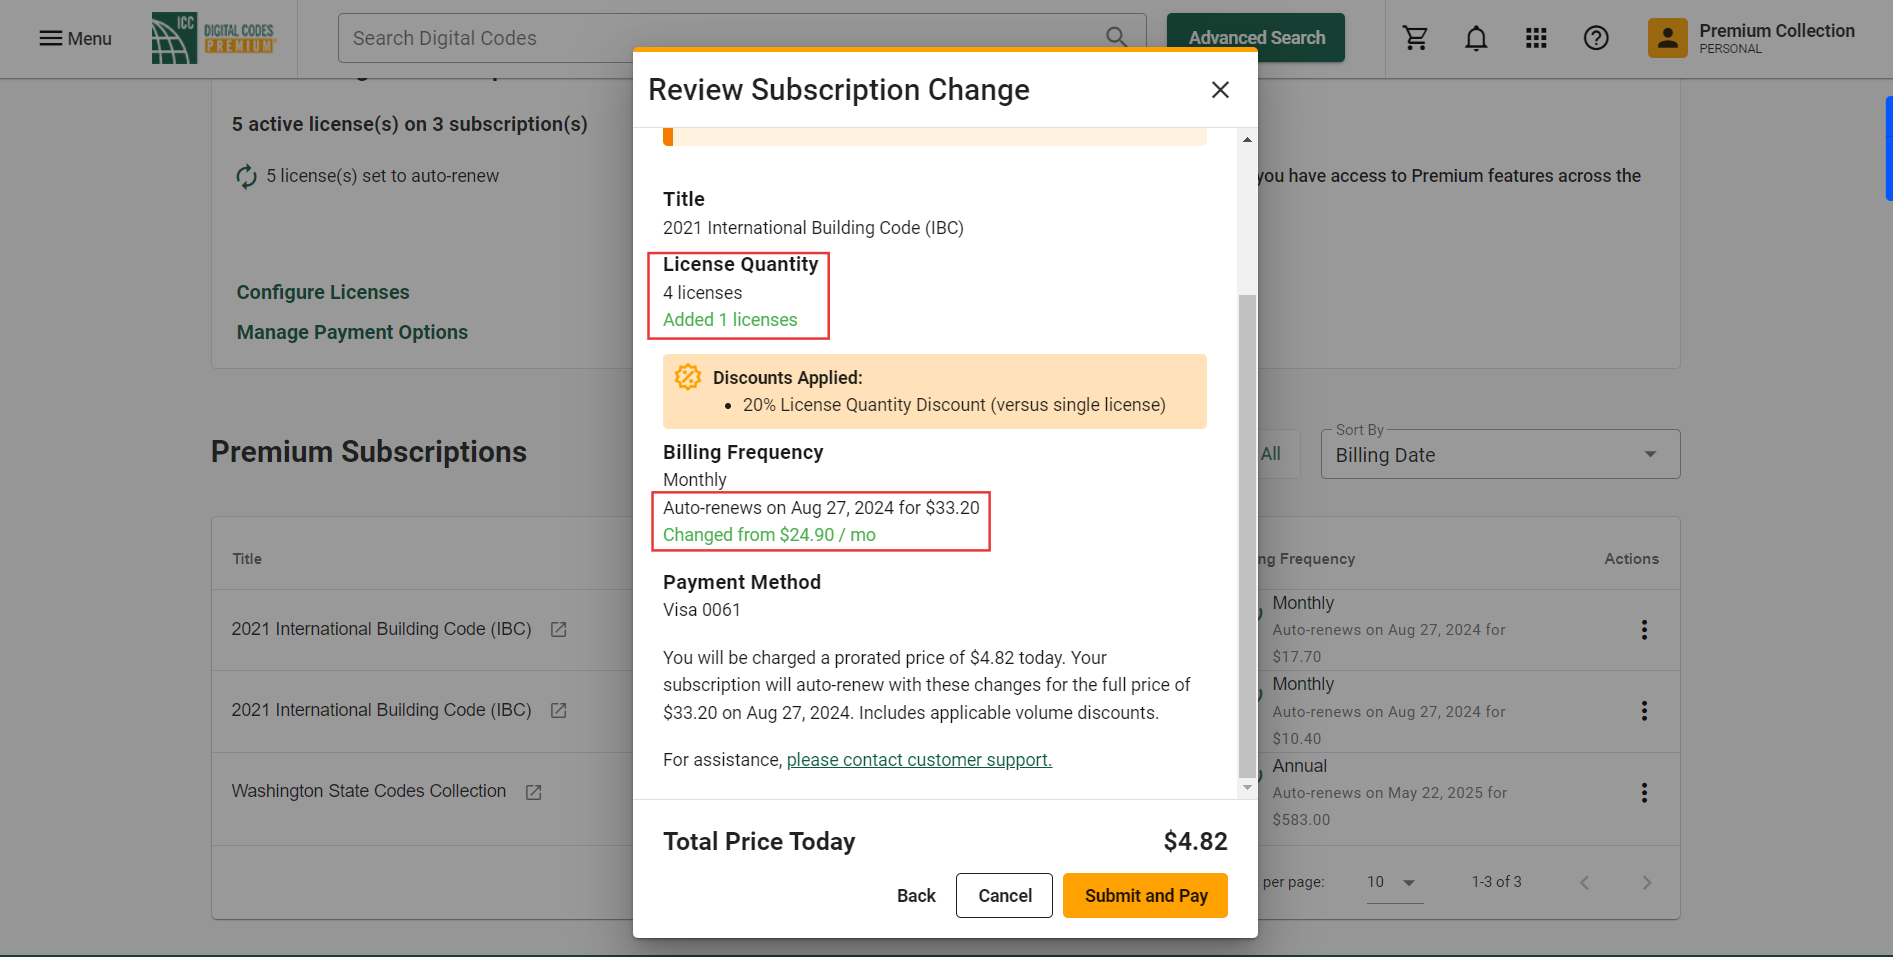Viewport: 1893px width, 957px height.
Task: Click Washington State Codes Collection title
Action: pyautogui.click(x=369, y=791)
